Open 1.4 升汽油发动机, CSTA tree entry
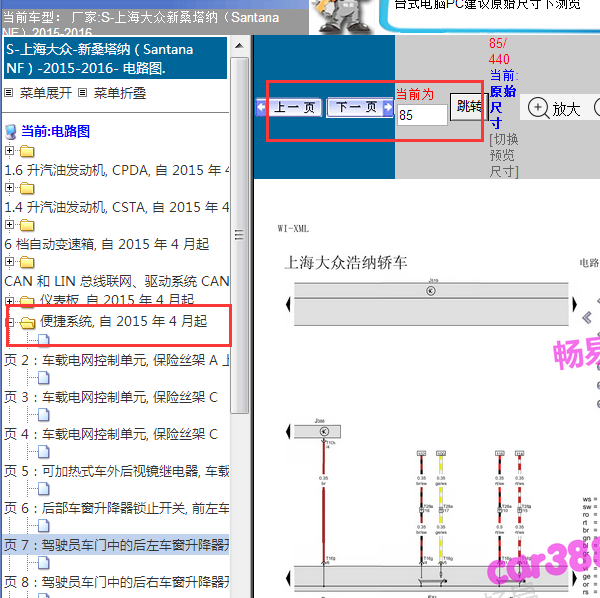Screen dimensions: 600x598 117,207
